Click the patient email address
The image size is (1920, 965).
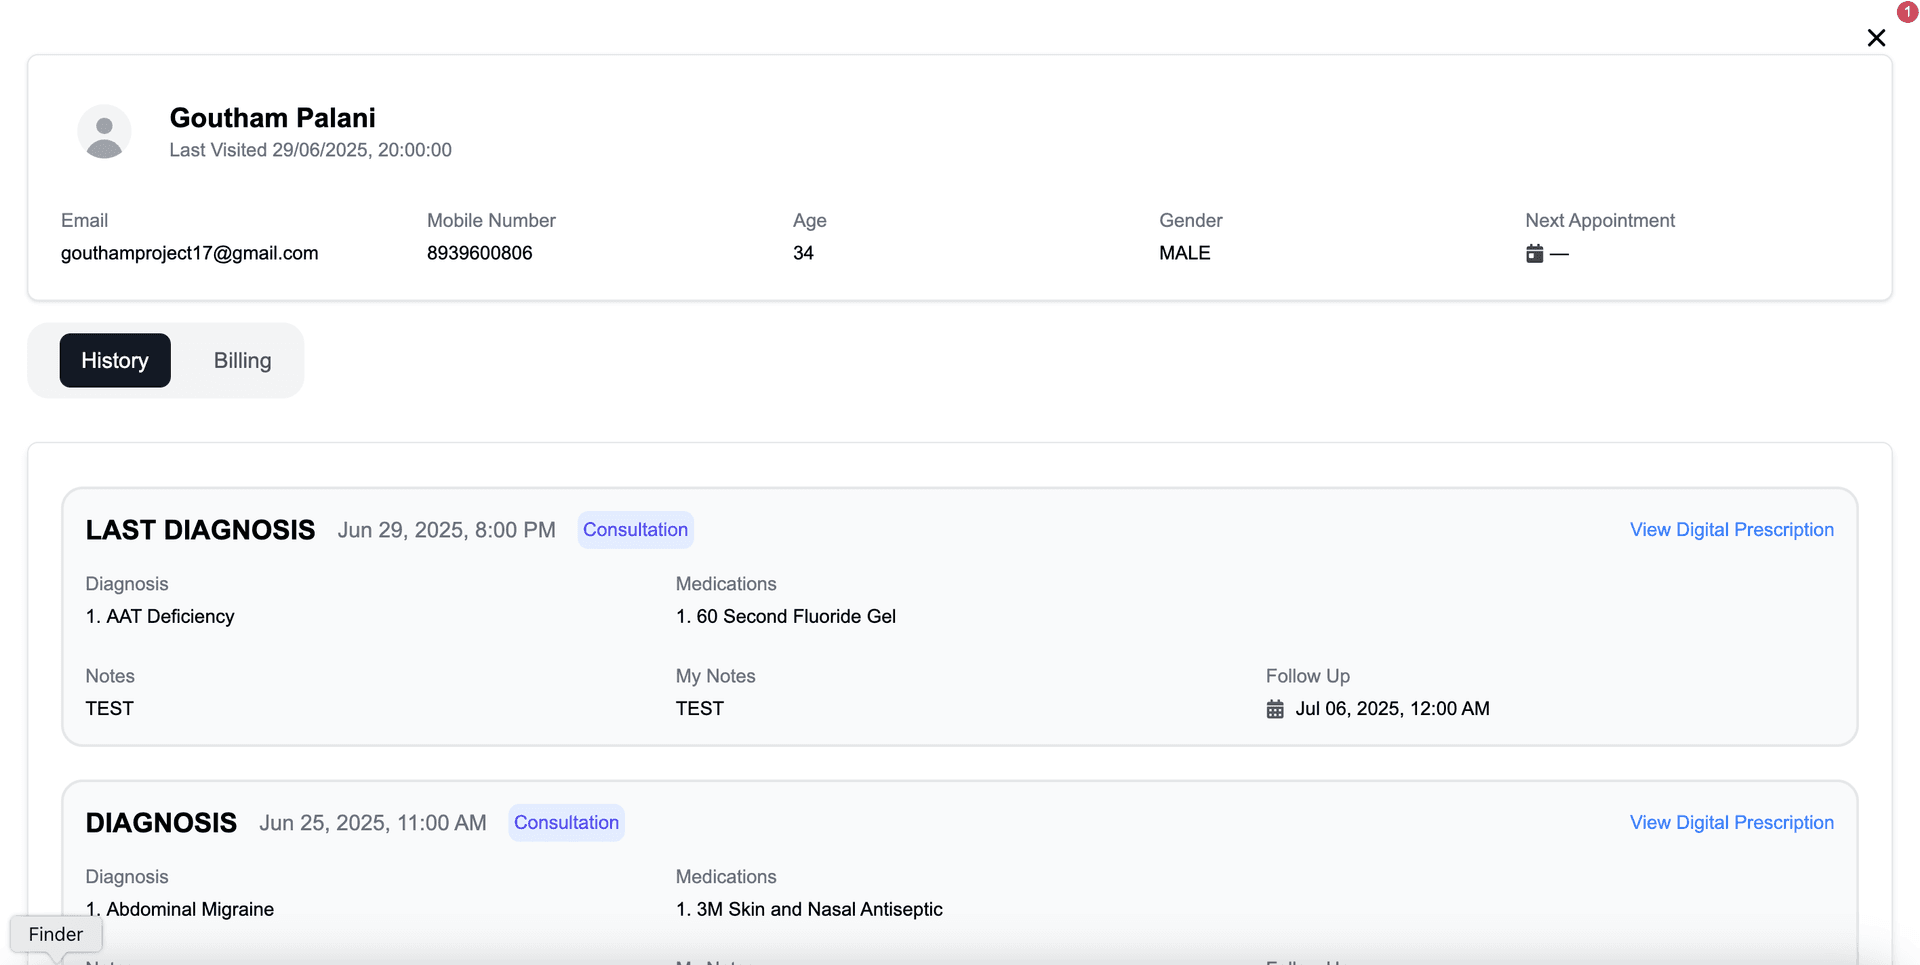[x=189, y=253]
